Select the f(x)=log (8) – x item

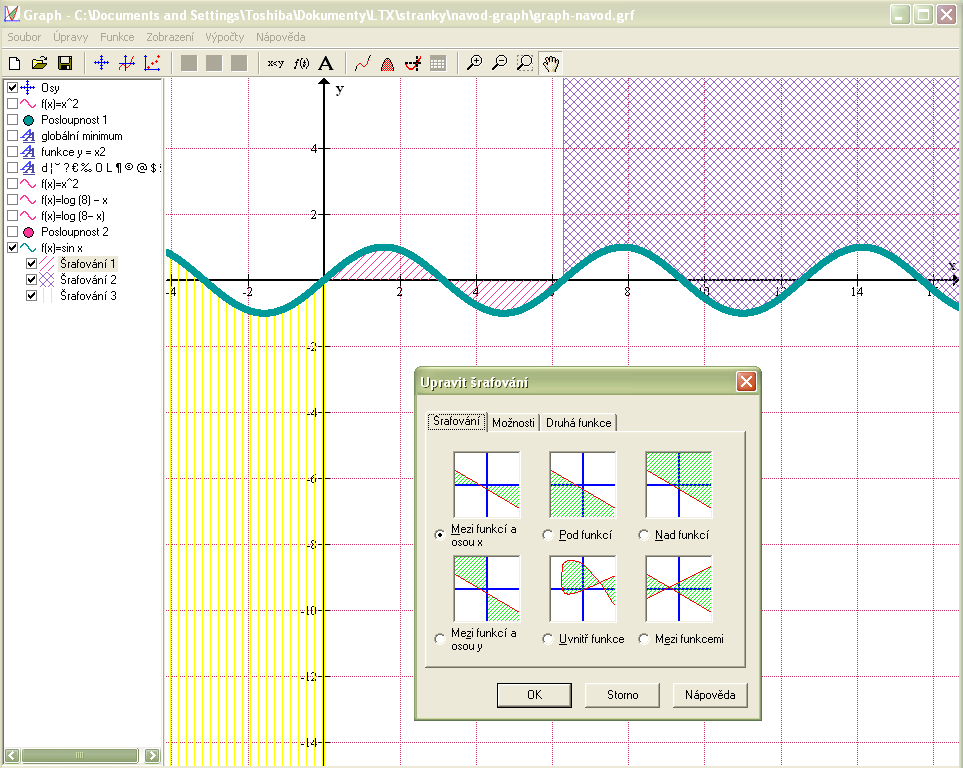point(74,200)
